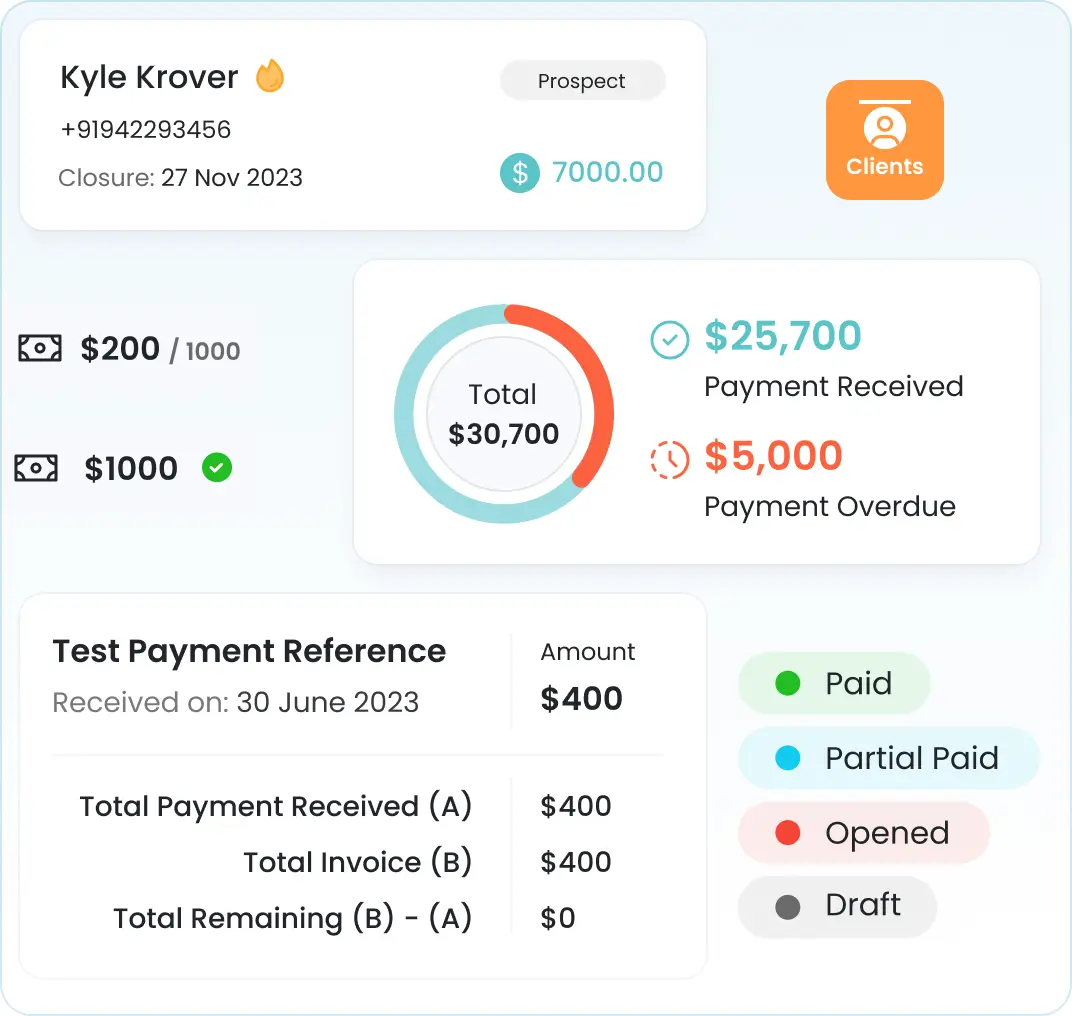Viewport: 1072px width, 1016px height.
Task: Click the Prospect badge
Action: (x=582, y=81)
